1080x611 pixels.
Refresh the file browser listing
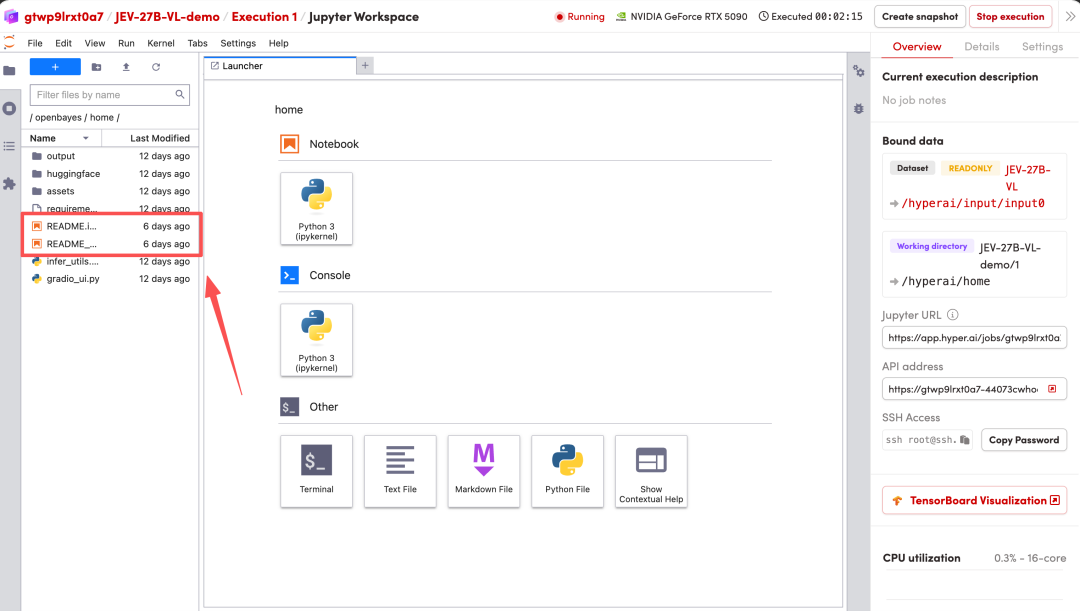click(156, 67)
